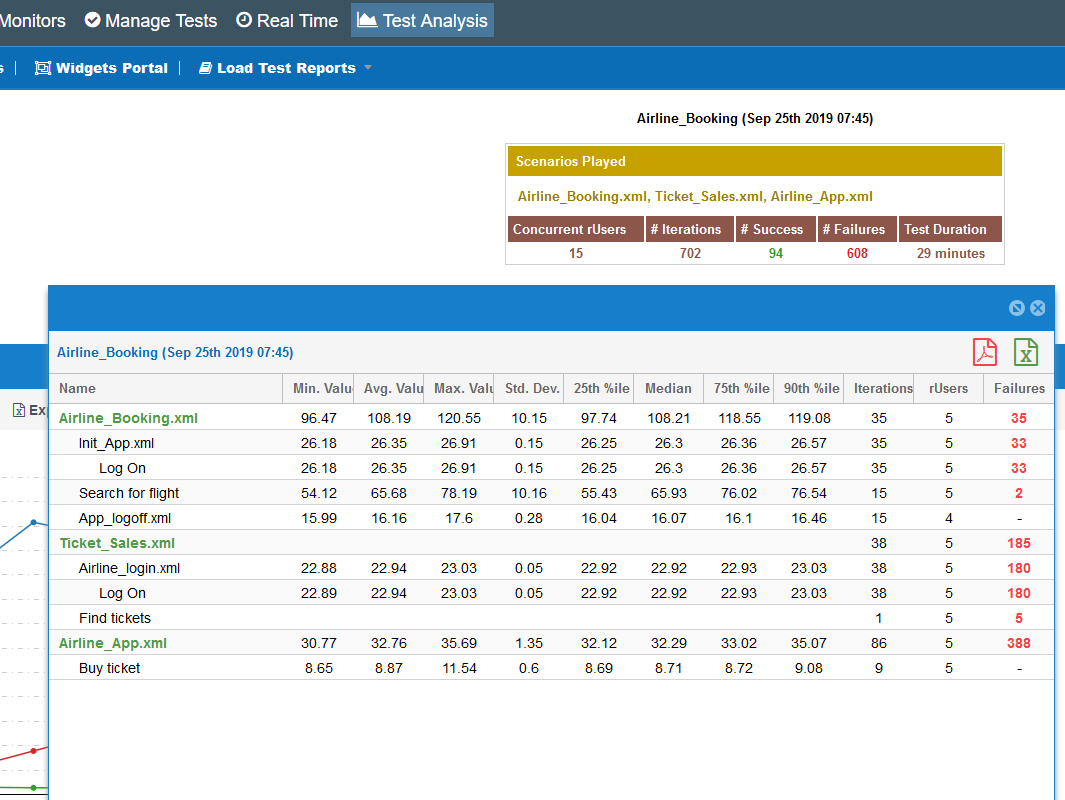Image resolution: width=1065 pixels, height=800 pixels.
Task: Select the Ticket_Sales.xml scenario row
Action: coord(552,543)
